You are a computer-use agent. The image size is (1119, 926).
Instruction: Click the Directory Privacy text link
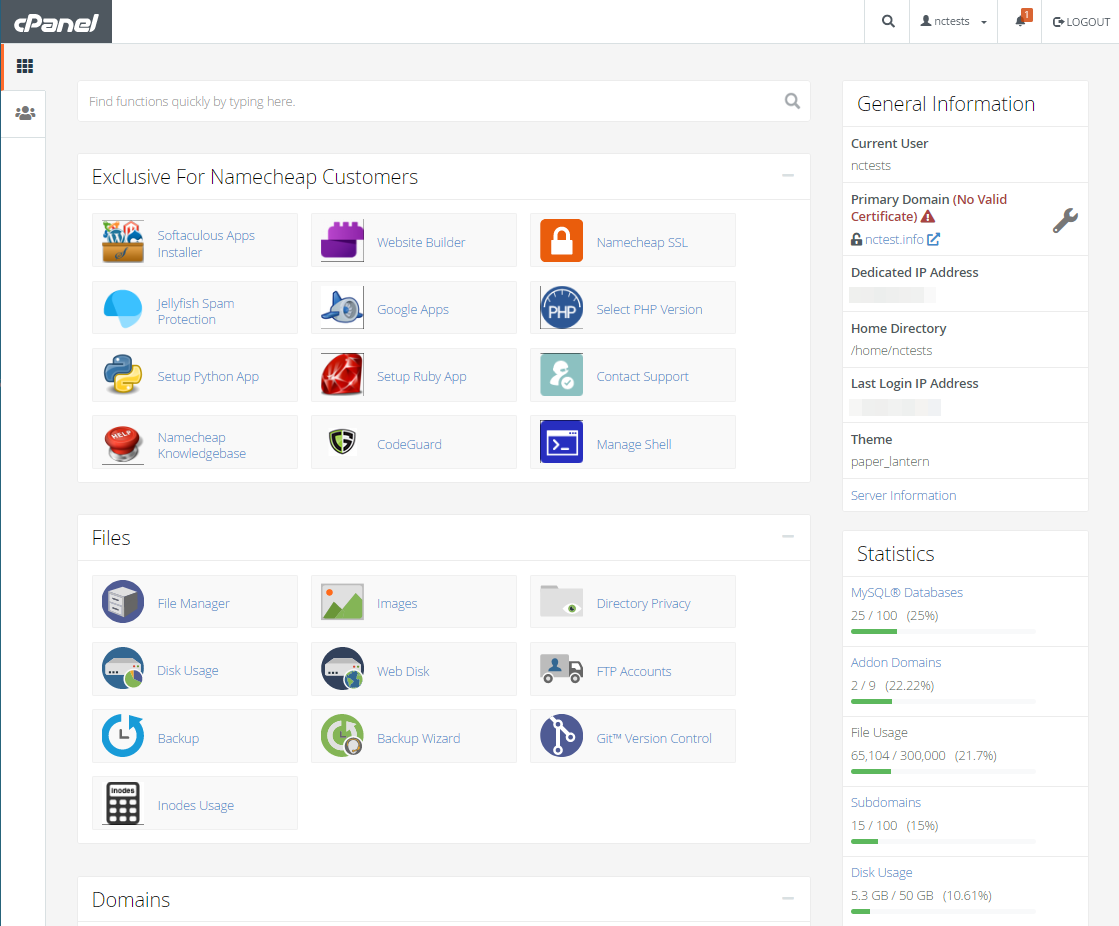643,604
